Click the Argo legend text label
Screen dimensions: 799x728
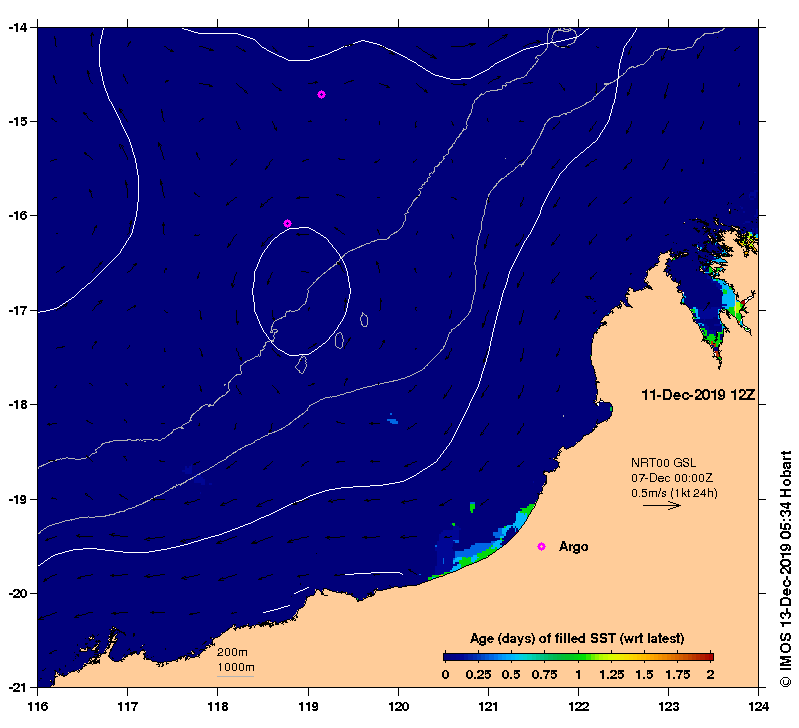coord(573,547)
